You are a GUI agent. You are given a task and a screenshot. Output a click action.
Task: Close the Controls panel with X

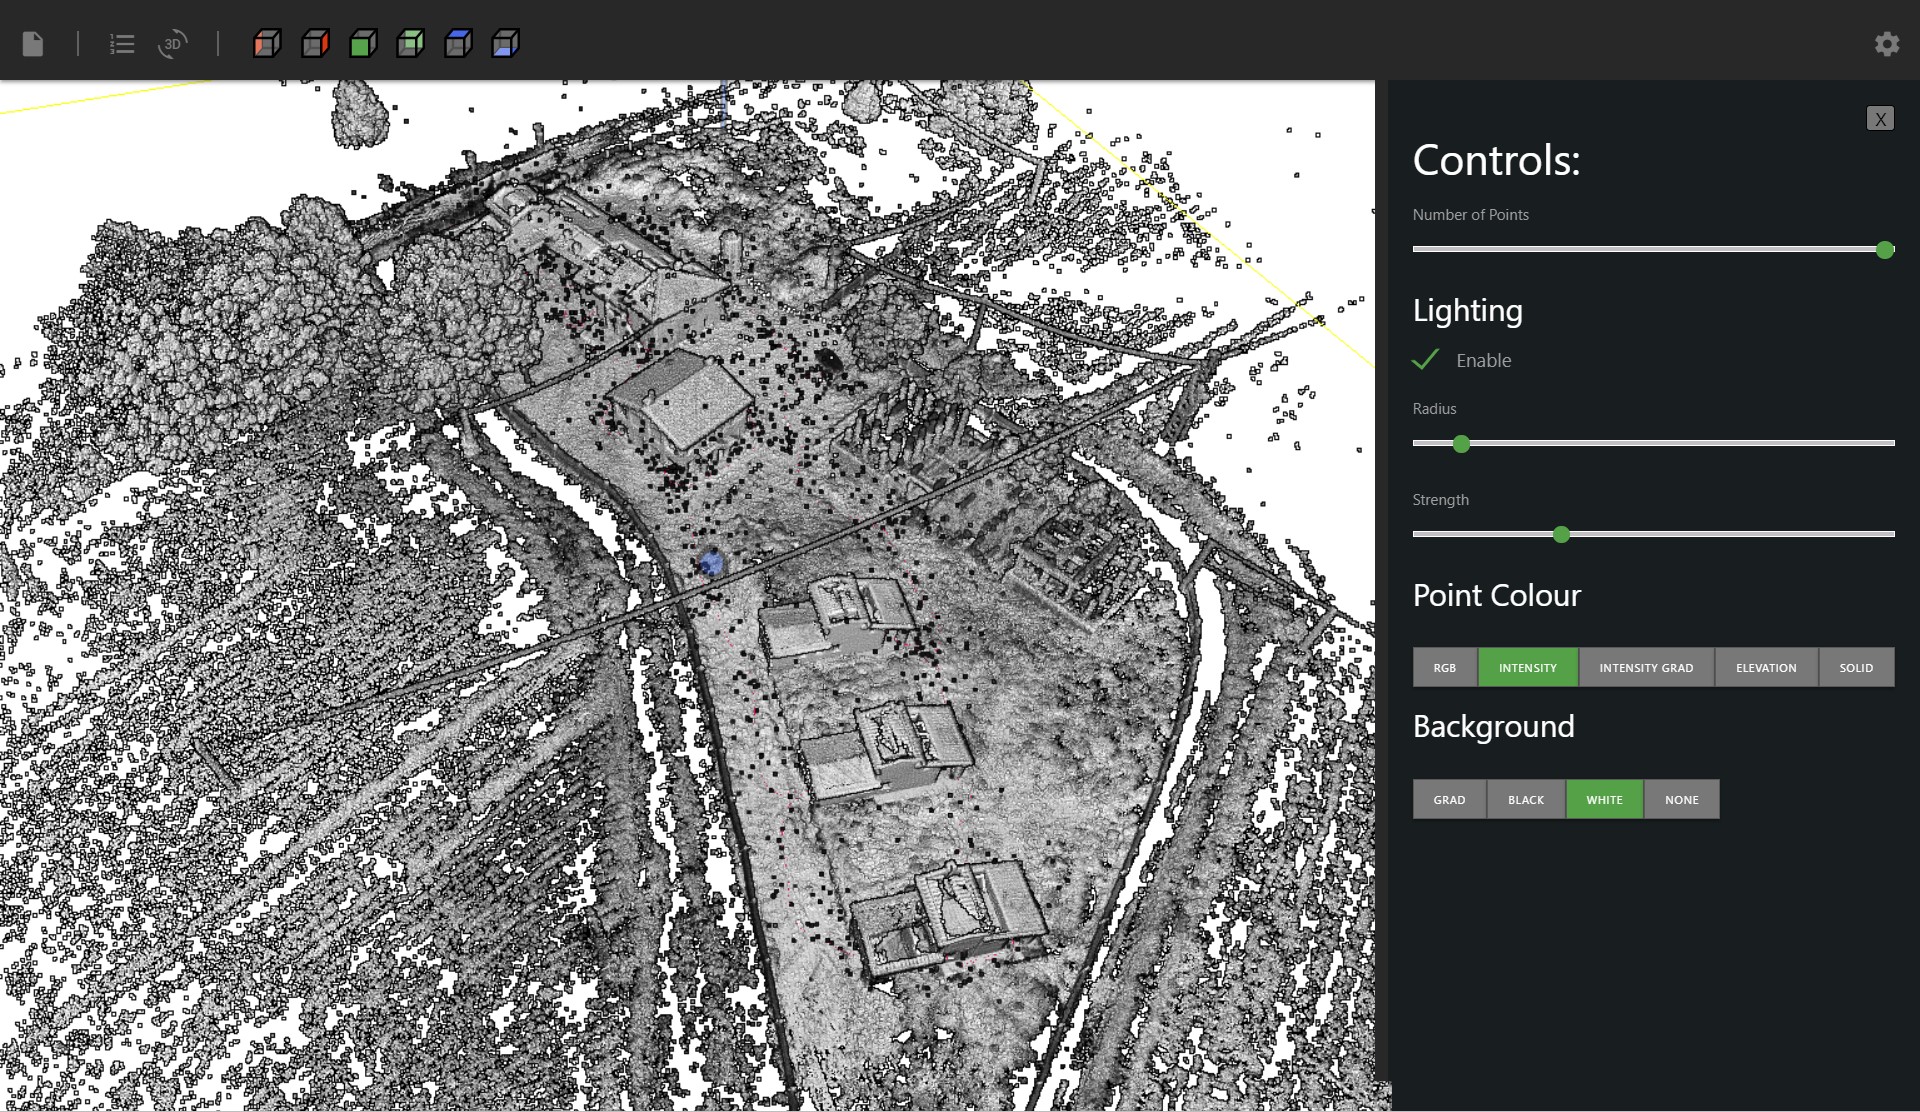(x=1880, y=118)
